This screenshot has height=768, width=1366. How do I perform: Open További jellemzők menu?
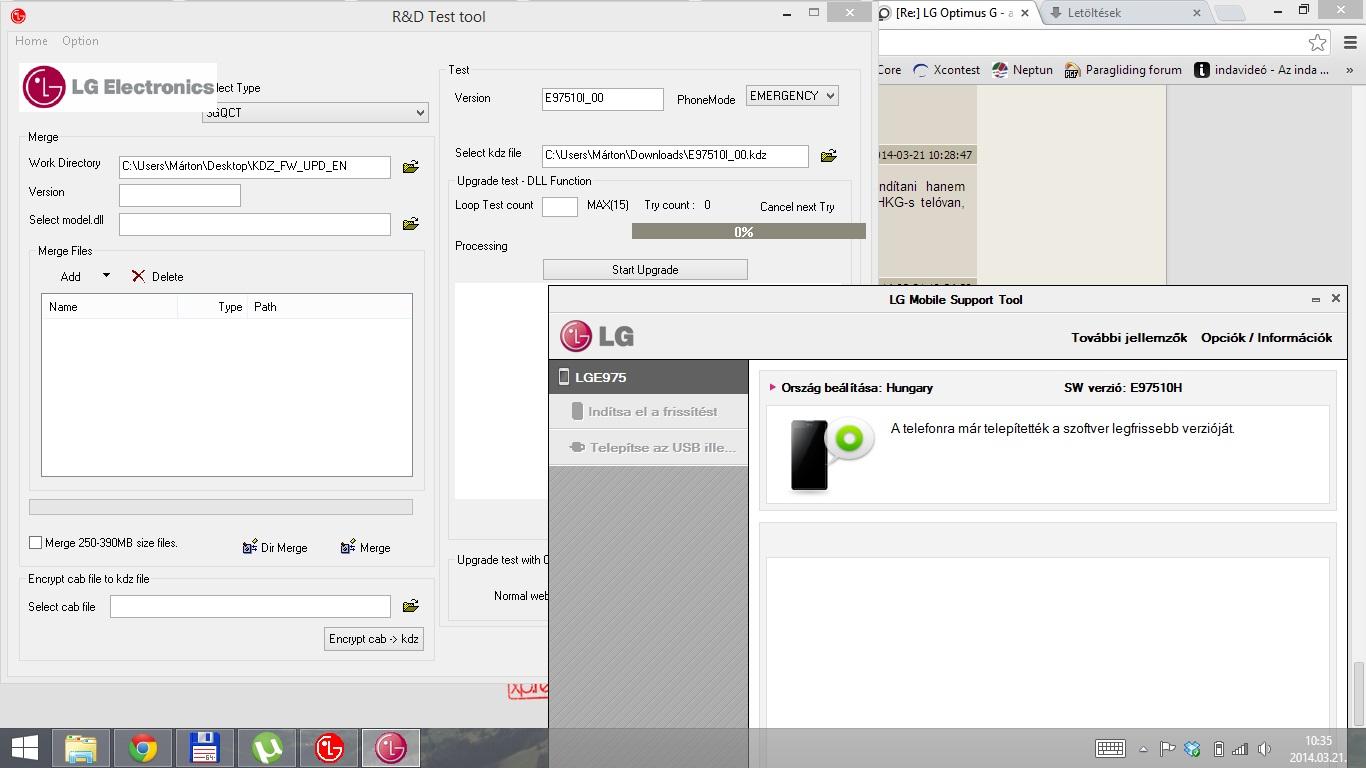[1129, 338]
